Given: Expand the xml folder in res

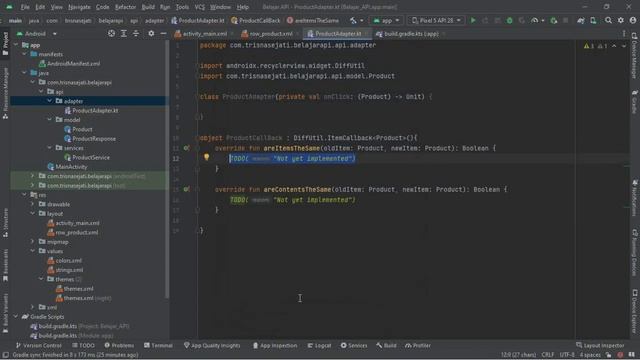Looking at the screenshot, I should tap(33, 307).
